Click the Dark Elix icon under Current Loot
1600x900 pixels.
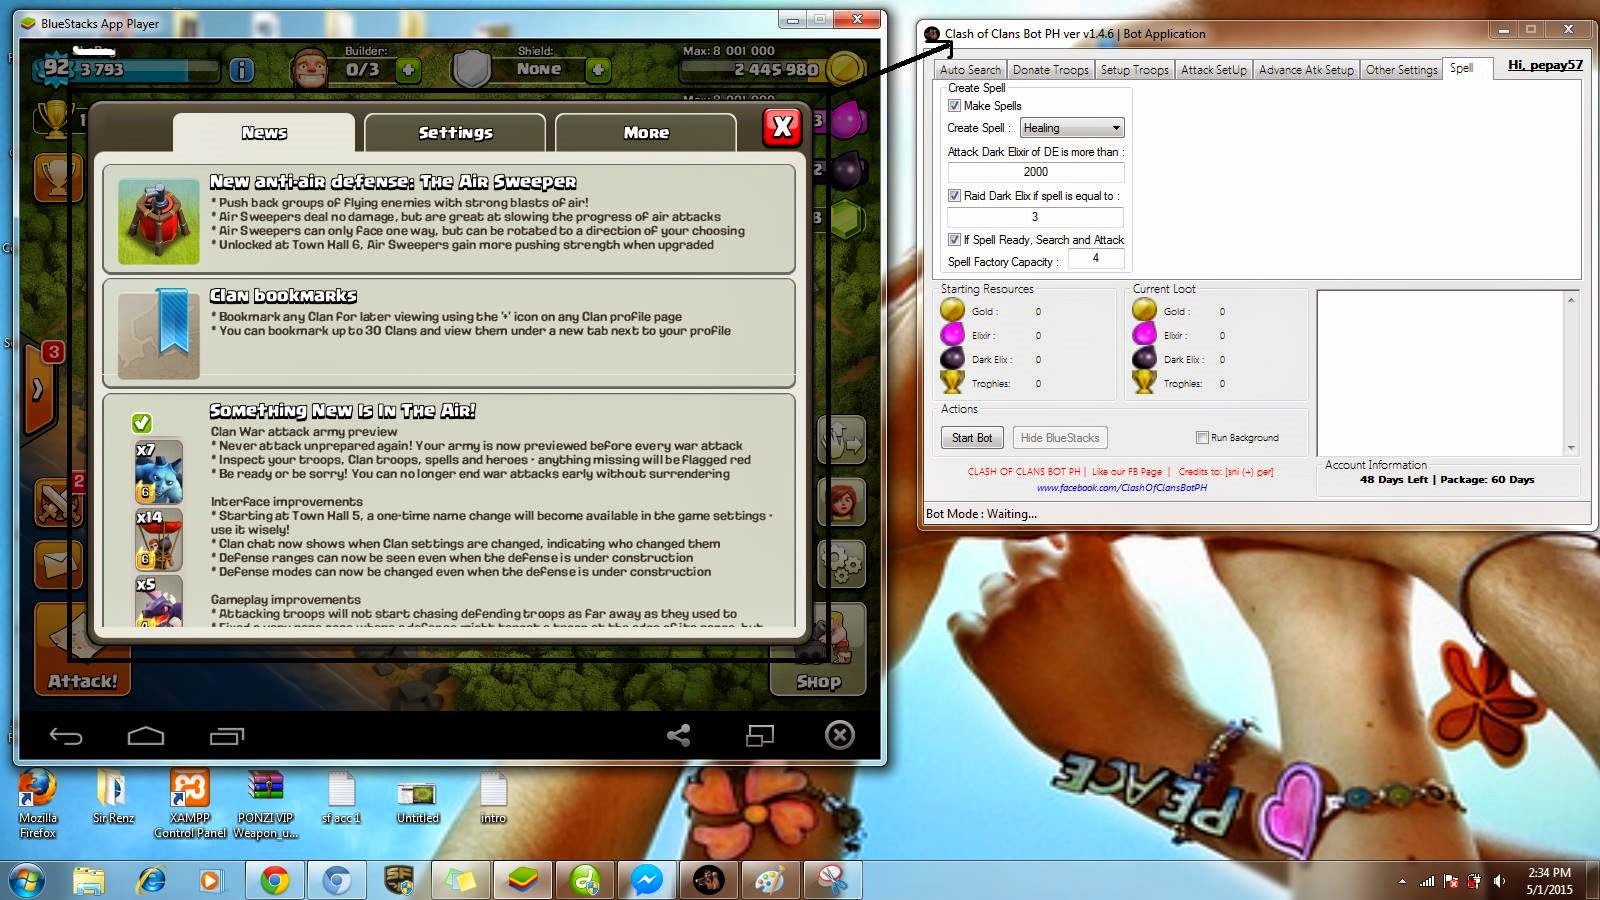(x=1145, y=359)
